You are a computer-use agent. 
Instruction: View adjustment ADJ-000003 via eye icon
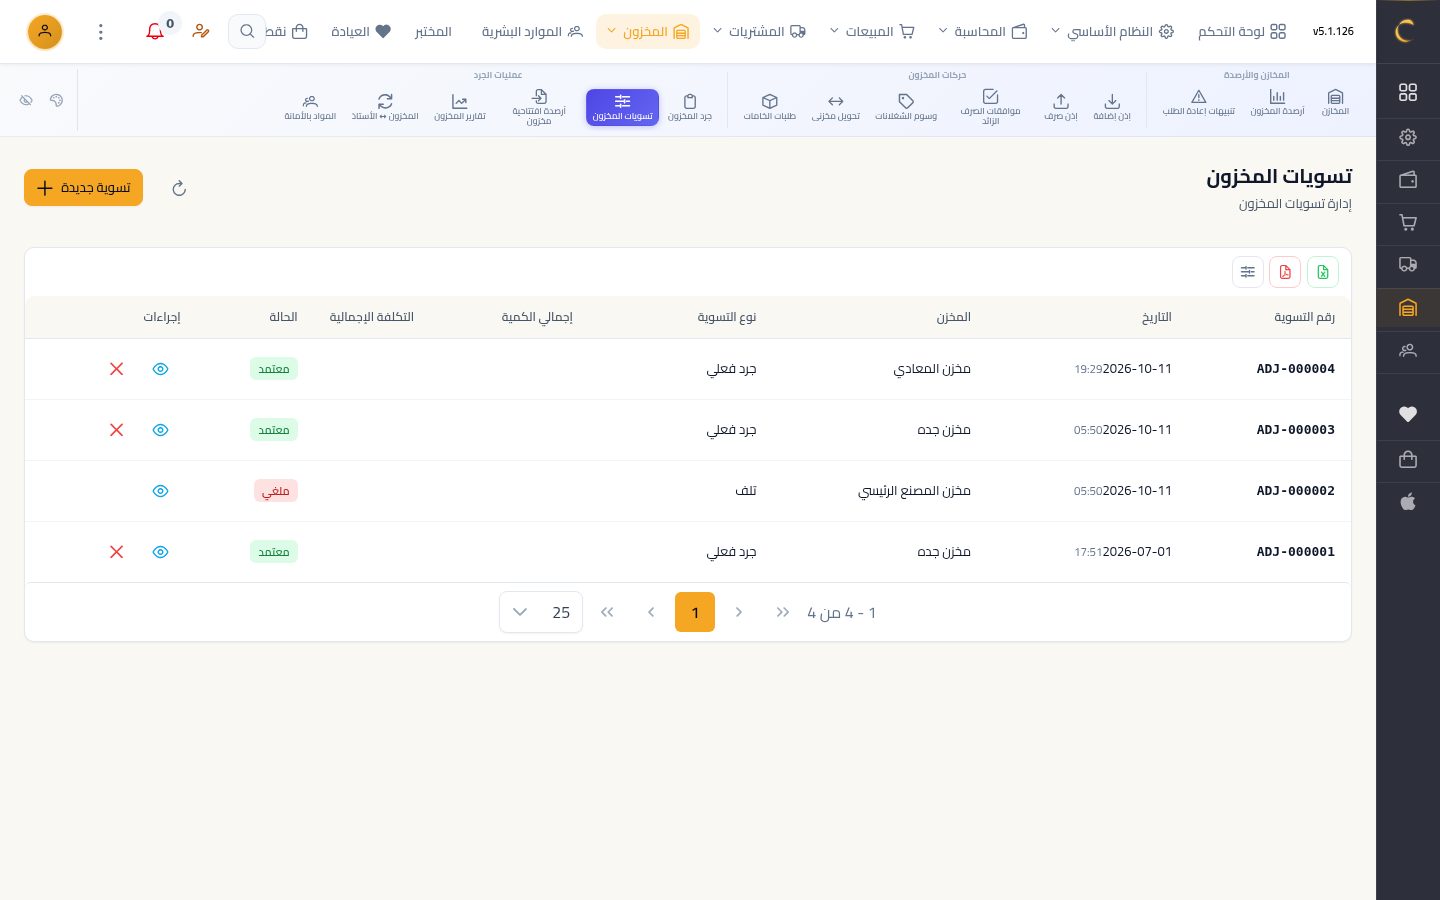[160, 430]
